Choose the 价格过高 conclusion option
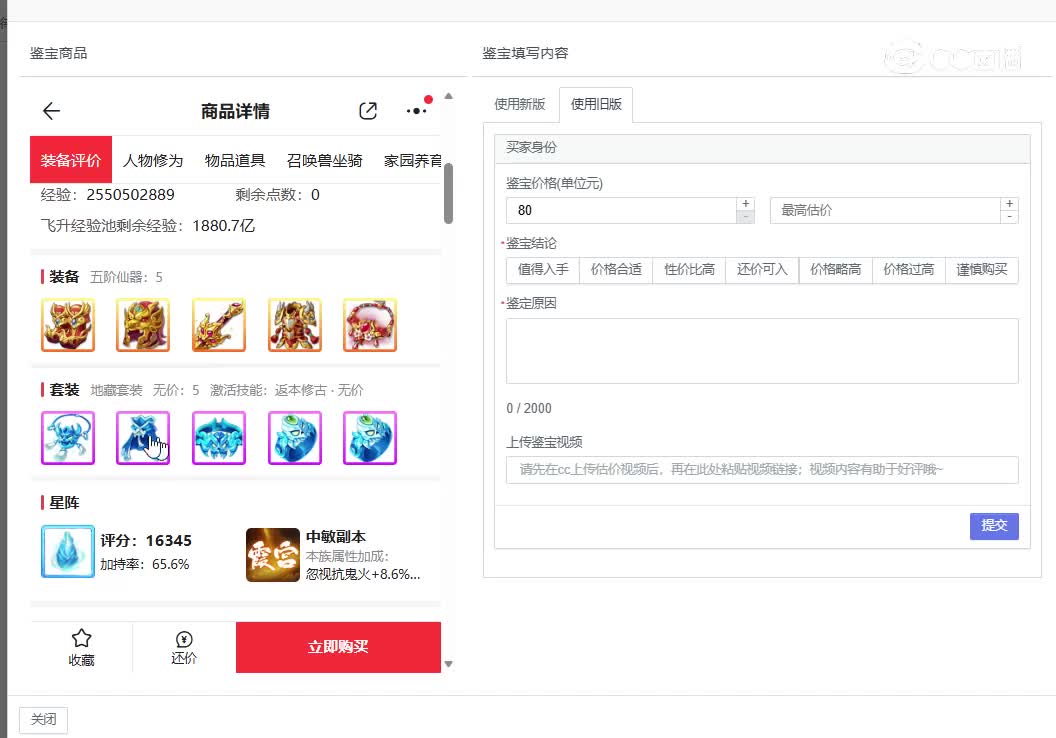Viewport: 1056px width, 738px height. (x=909, y=270)
